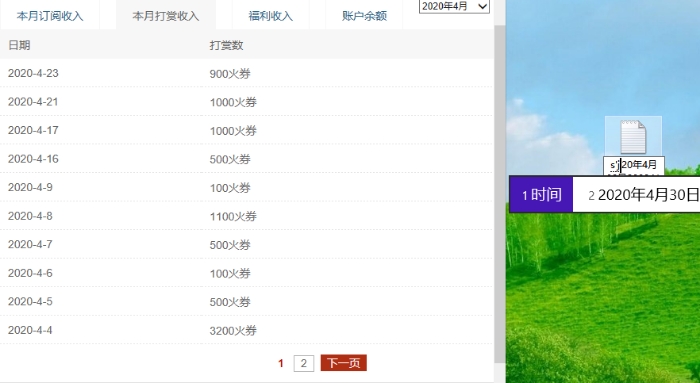Viewport: 700px width, 383px height.
Task: Open the 2020年4月 month dropdown
Action: (x=454, y=6)
